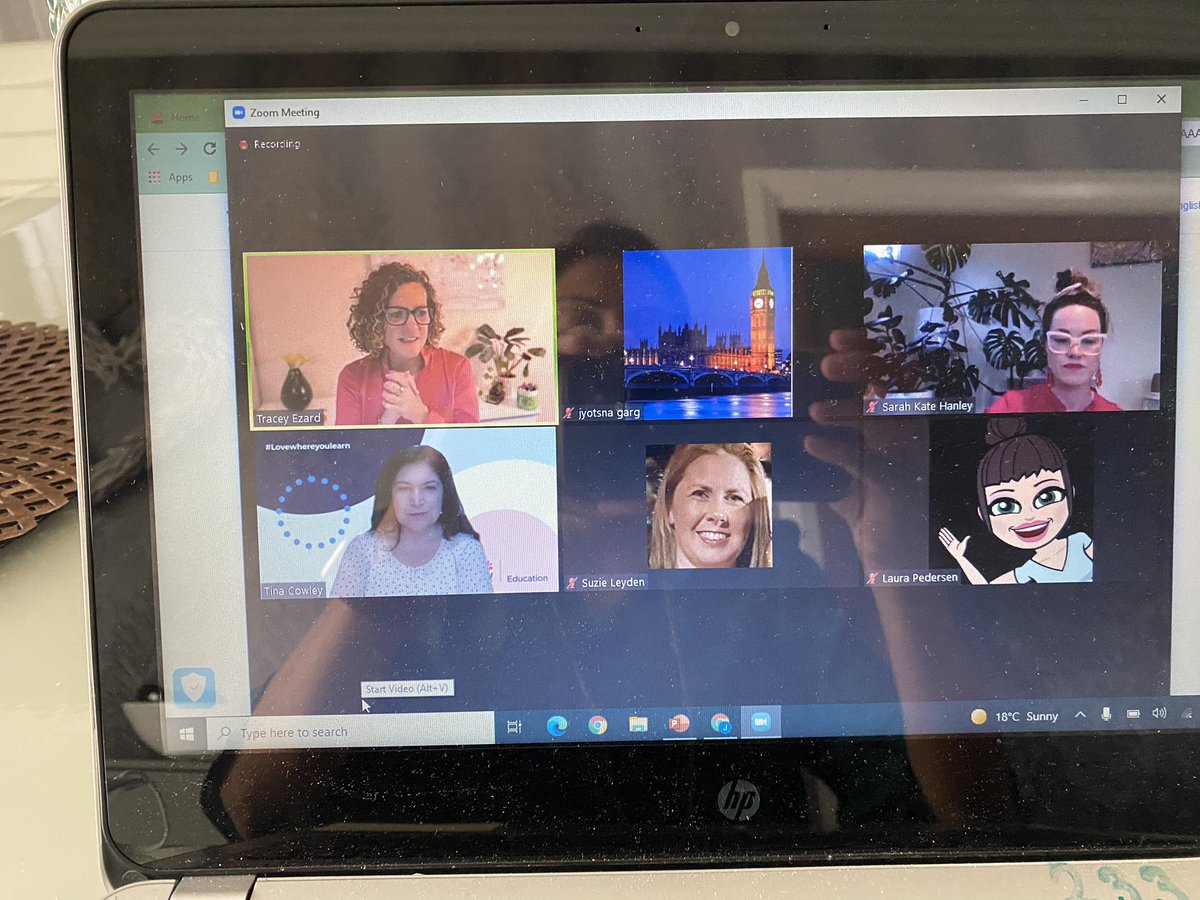The width and height of the screenshot is (1200, 900).
Task: Click the browser Back arrow behind Zoom
Action: click(x=153, y=149)
